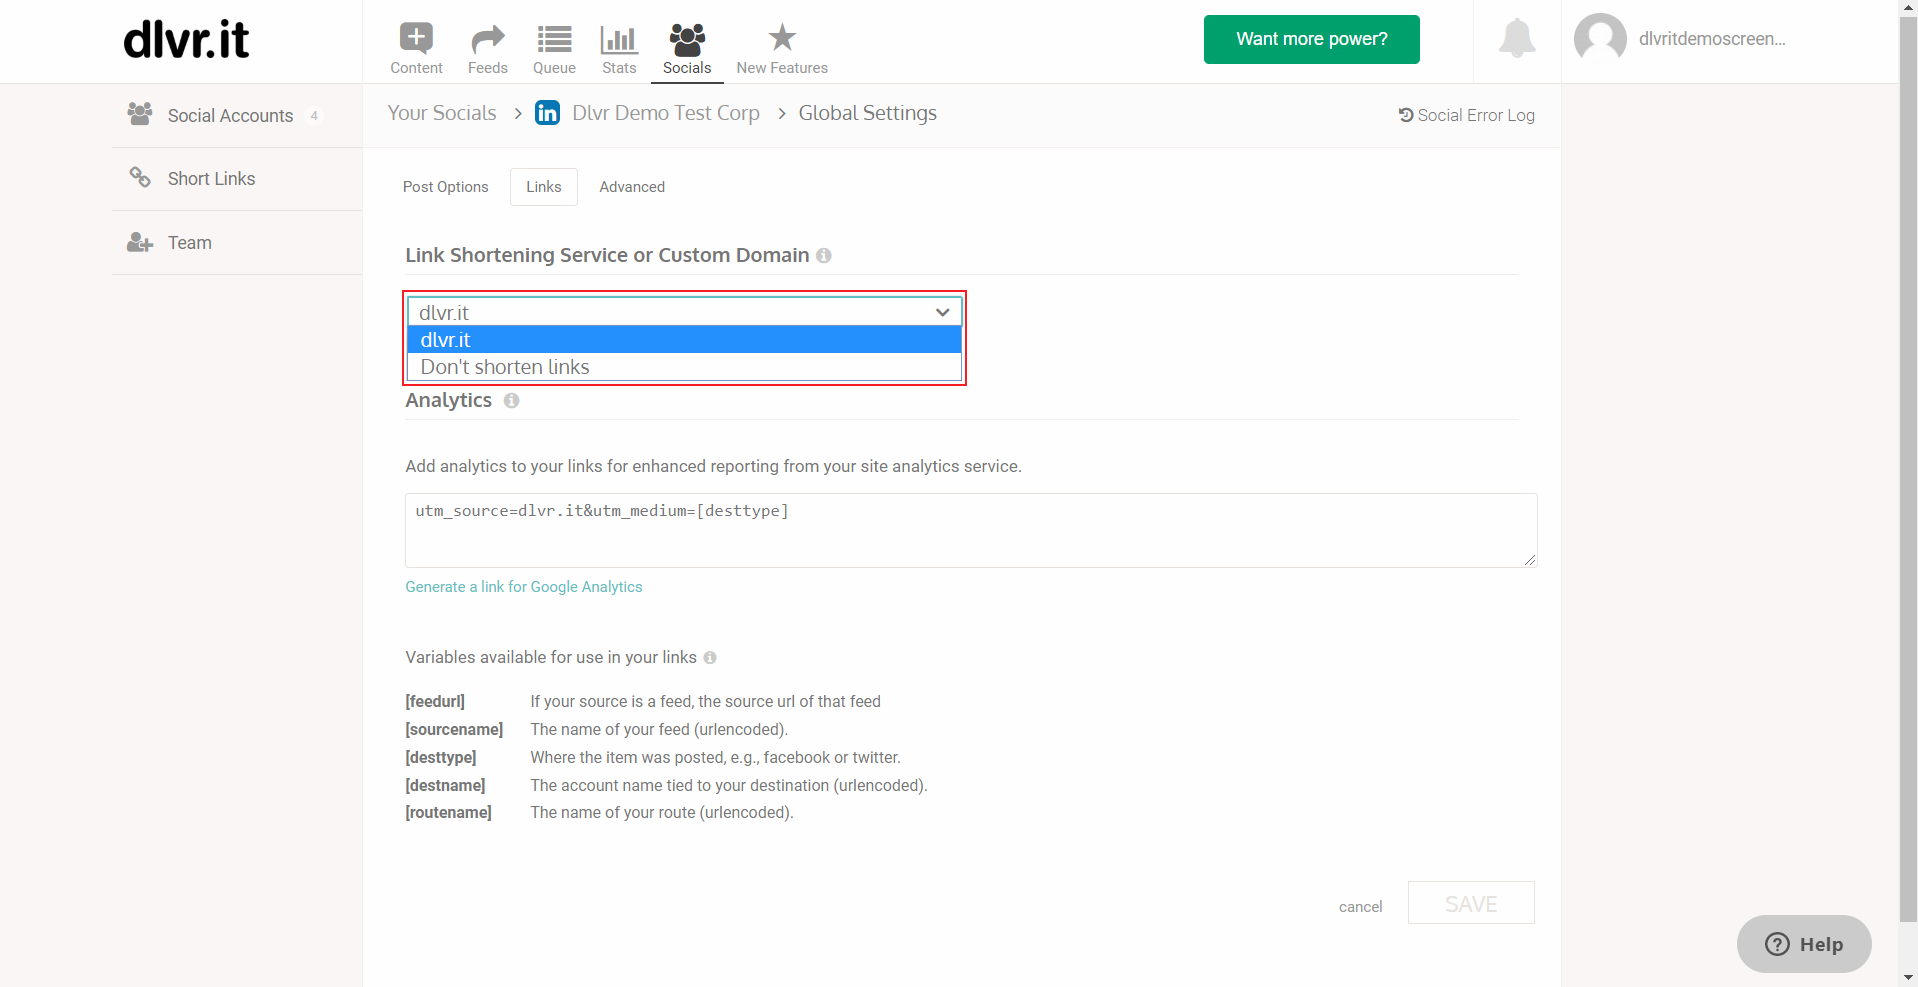
Task: Open New Features star icon
Action: tap(782, 38)
